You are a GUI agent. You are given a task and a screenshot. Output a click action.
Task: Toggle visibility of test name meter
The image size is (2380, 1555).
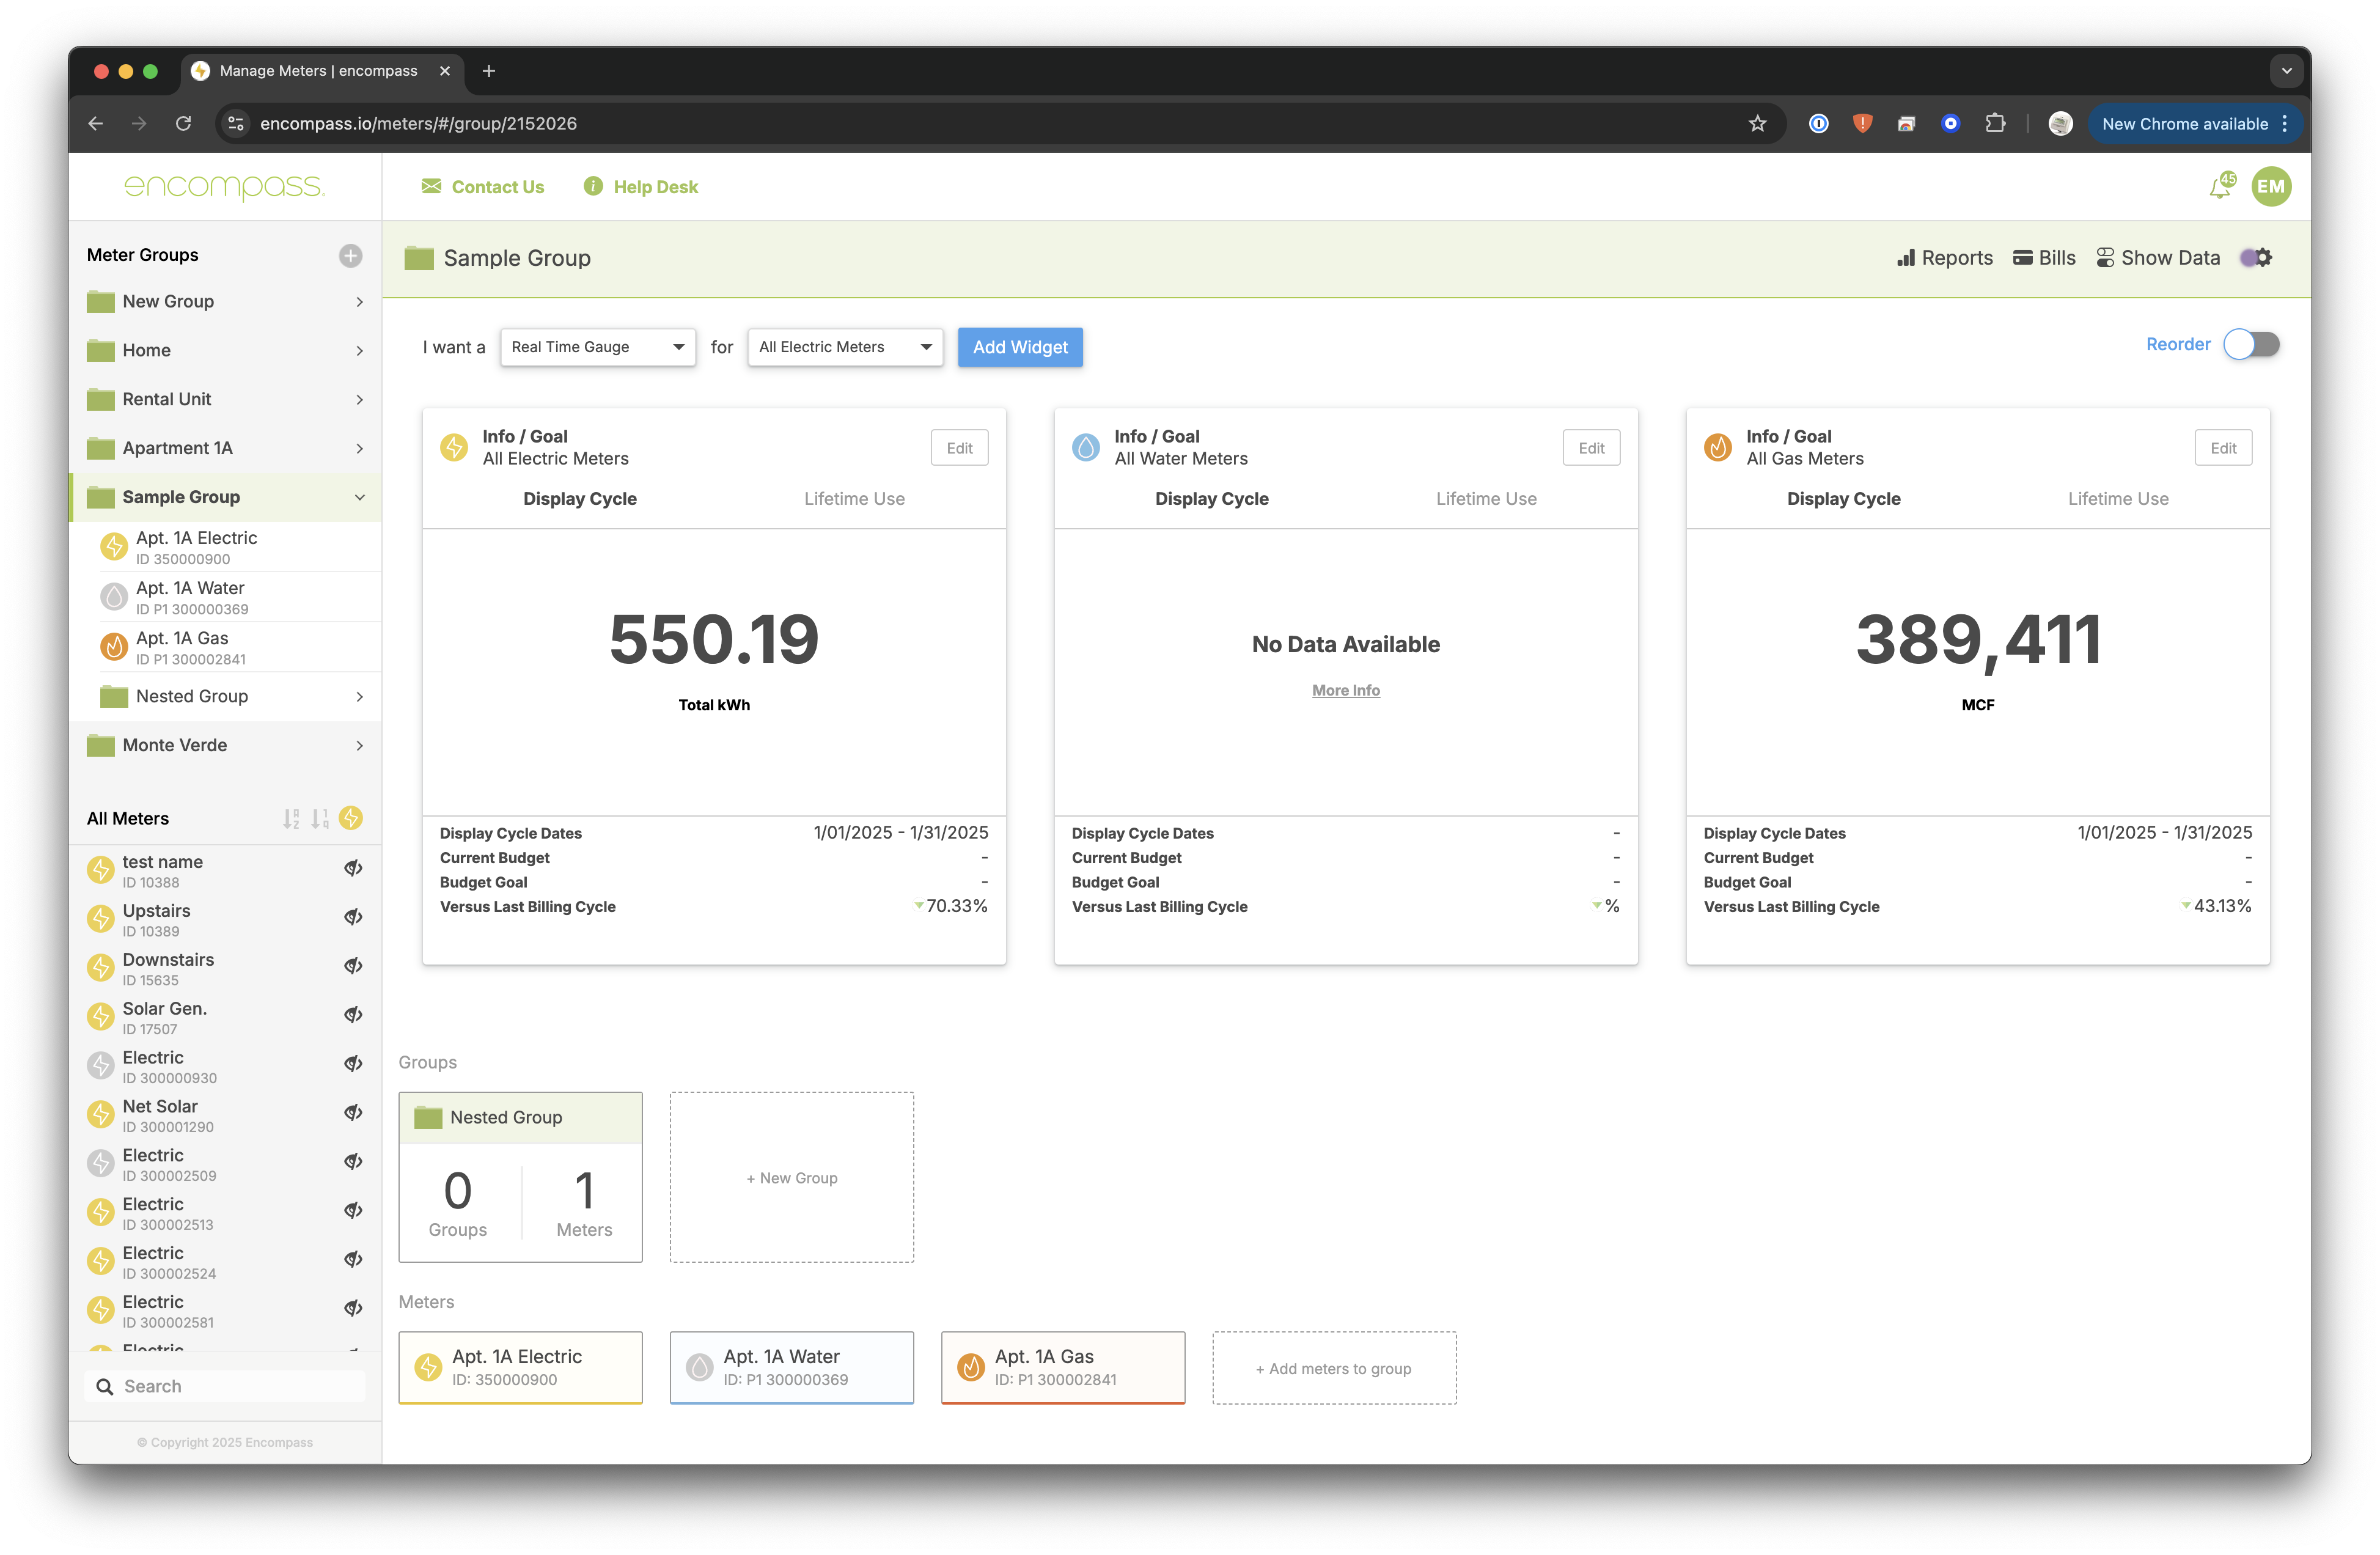pos(353,868)
